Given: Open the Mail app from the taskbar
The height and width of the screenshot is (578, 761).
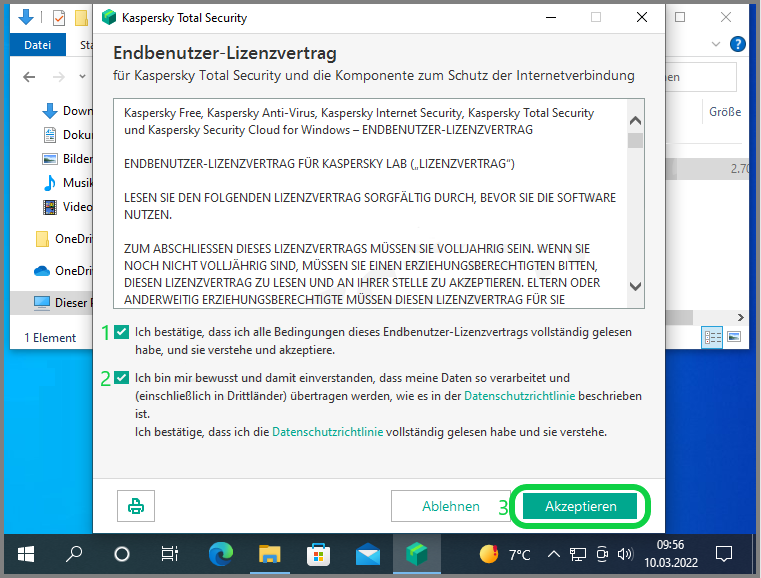Looking at the screenshot, I should (x=367, y=554).
